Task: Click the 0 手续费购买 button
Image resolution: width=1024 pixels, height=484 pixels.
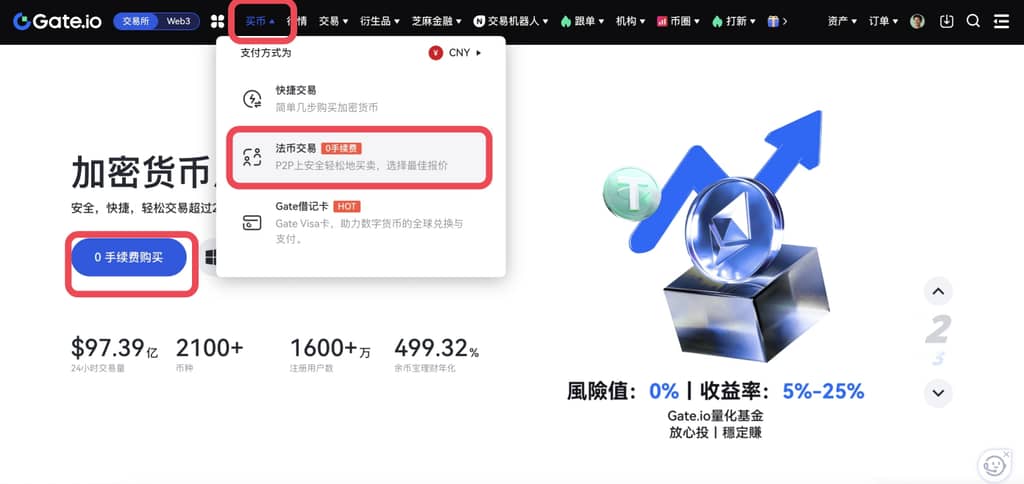Action: tap(129, 257)
